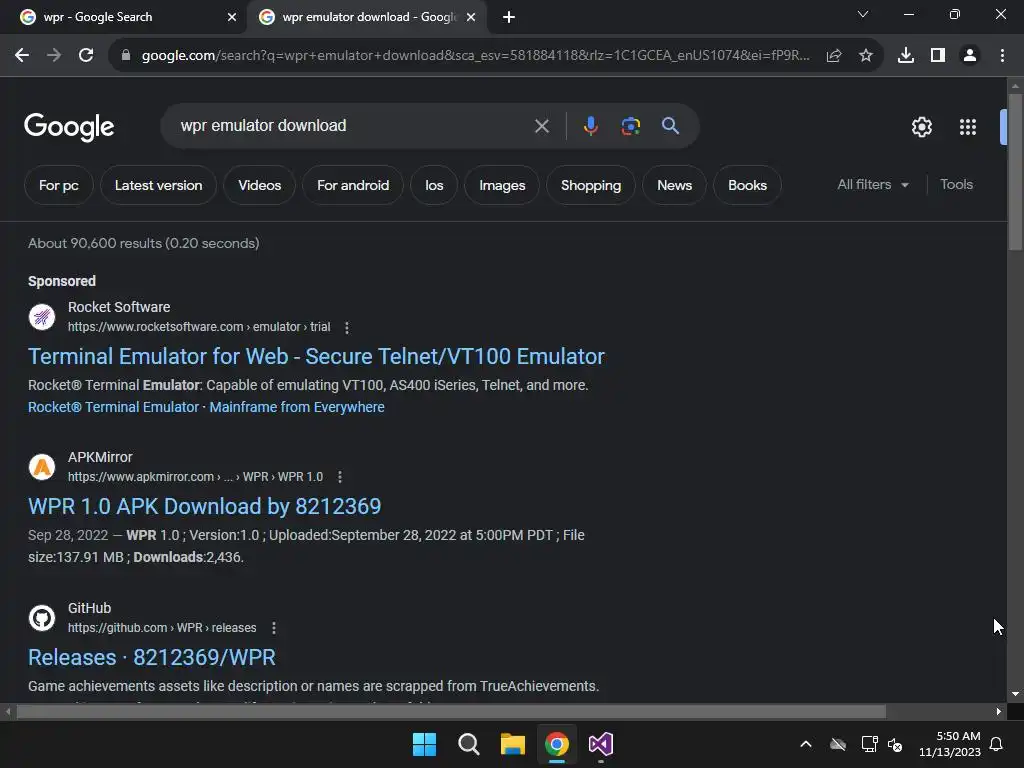Open 'Releases · 8212369/WPR' GitHub link
The height and width of the screenshot is (768, 1024).
click(152, 658)
